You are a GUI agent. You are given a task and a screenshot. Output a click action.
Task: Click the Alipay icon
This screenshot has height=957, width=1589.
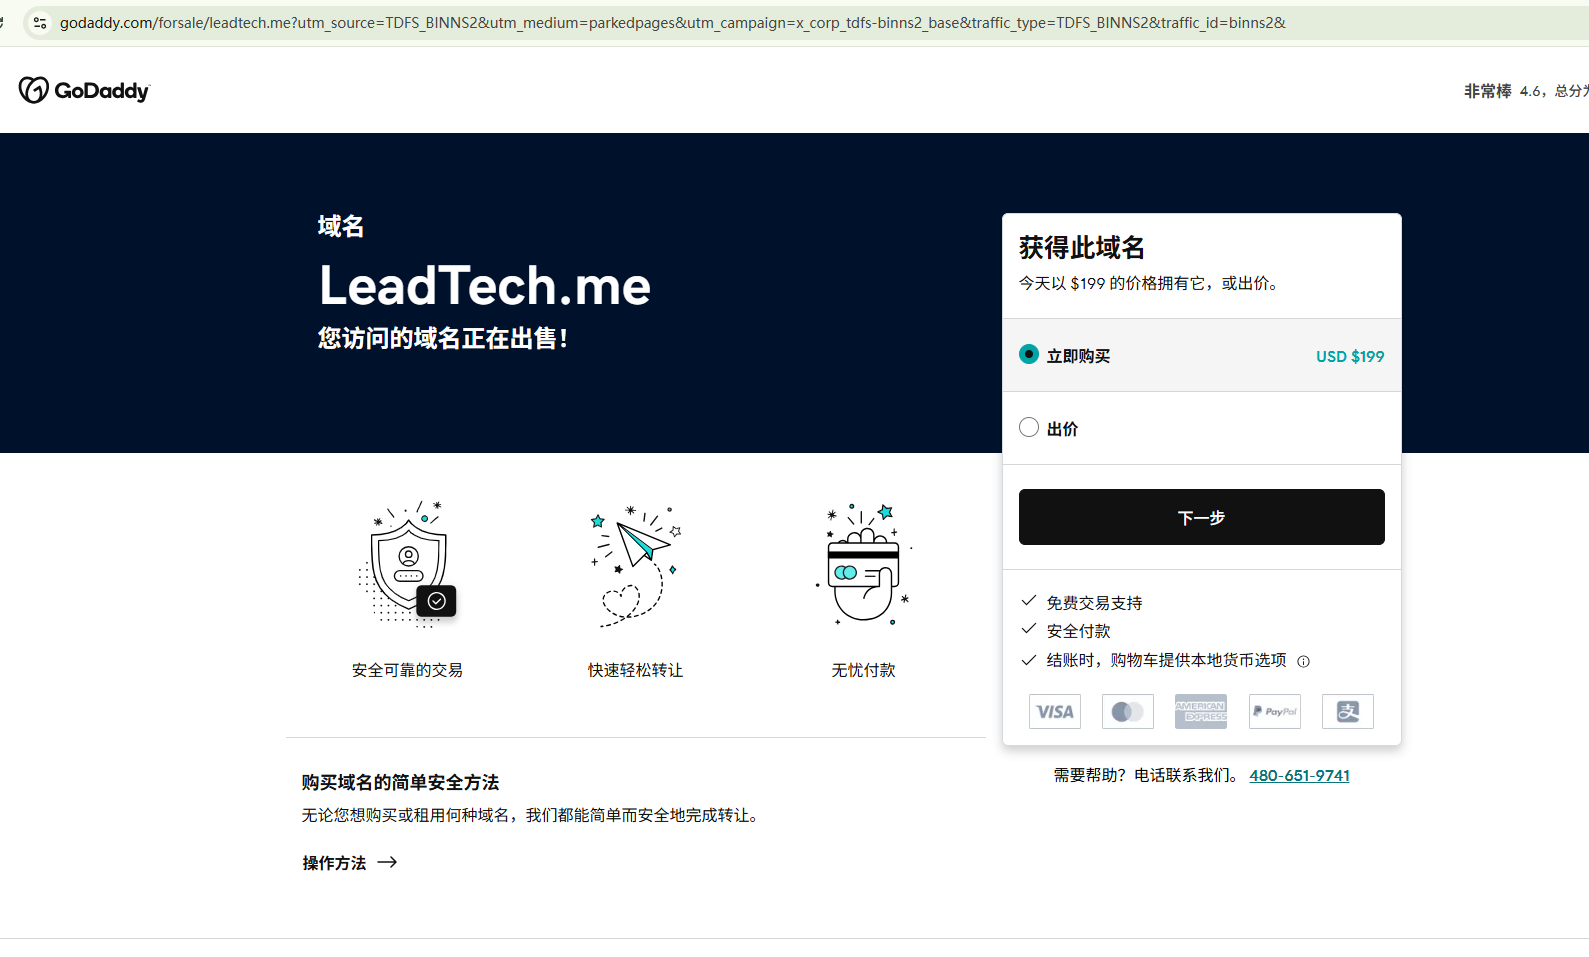tap(1348, 711)
